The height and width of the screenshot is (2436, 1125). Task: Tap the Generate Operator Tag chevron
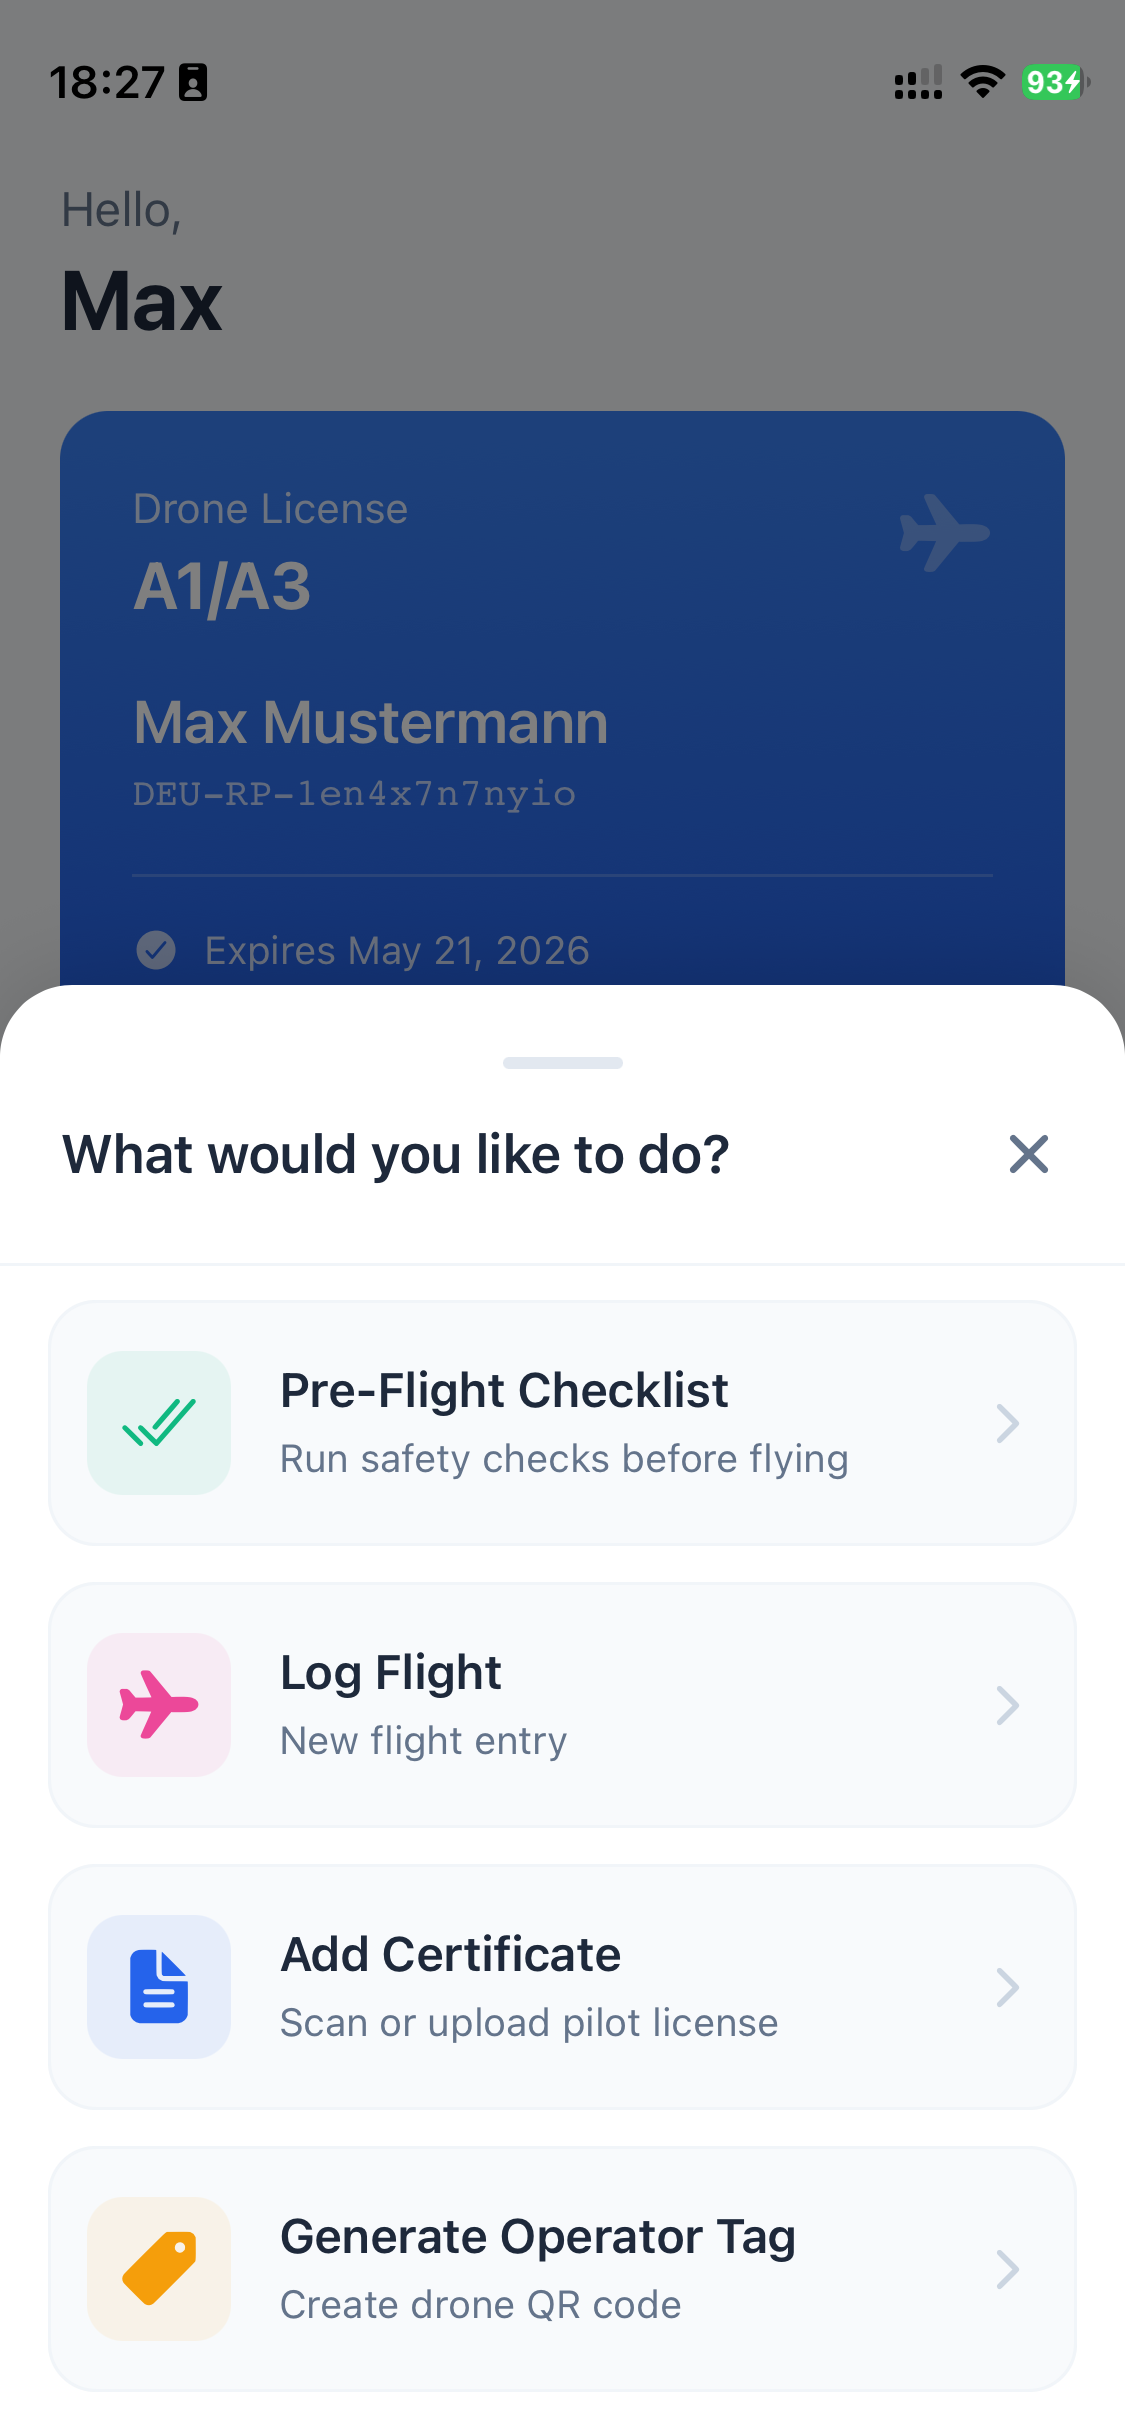[x=1007, y=2269]
